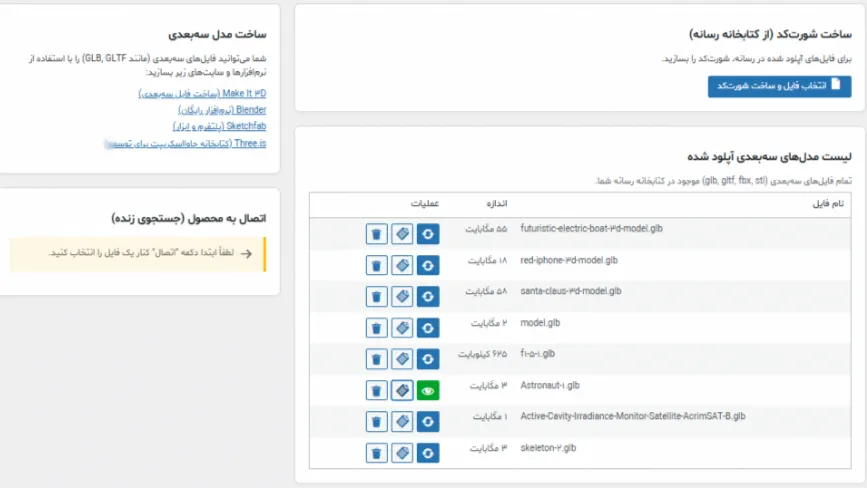Click file name Active-Cavity-Irradiance-Monitor-Satellite-AcrimSAT-B.glb
The width and height of the screenshot is (867, 488).
(x=633, y=416)
